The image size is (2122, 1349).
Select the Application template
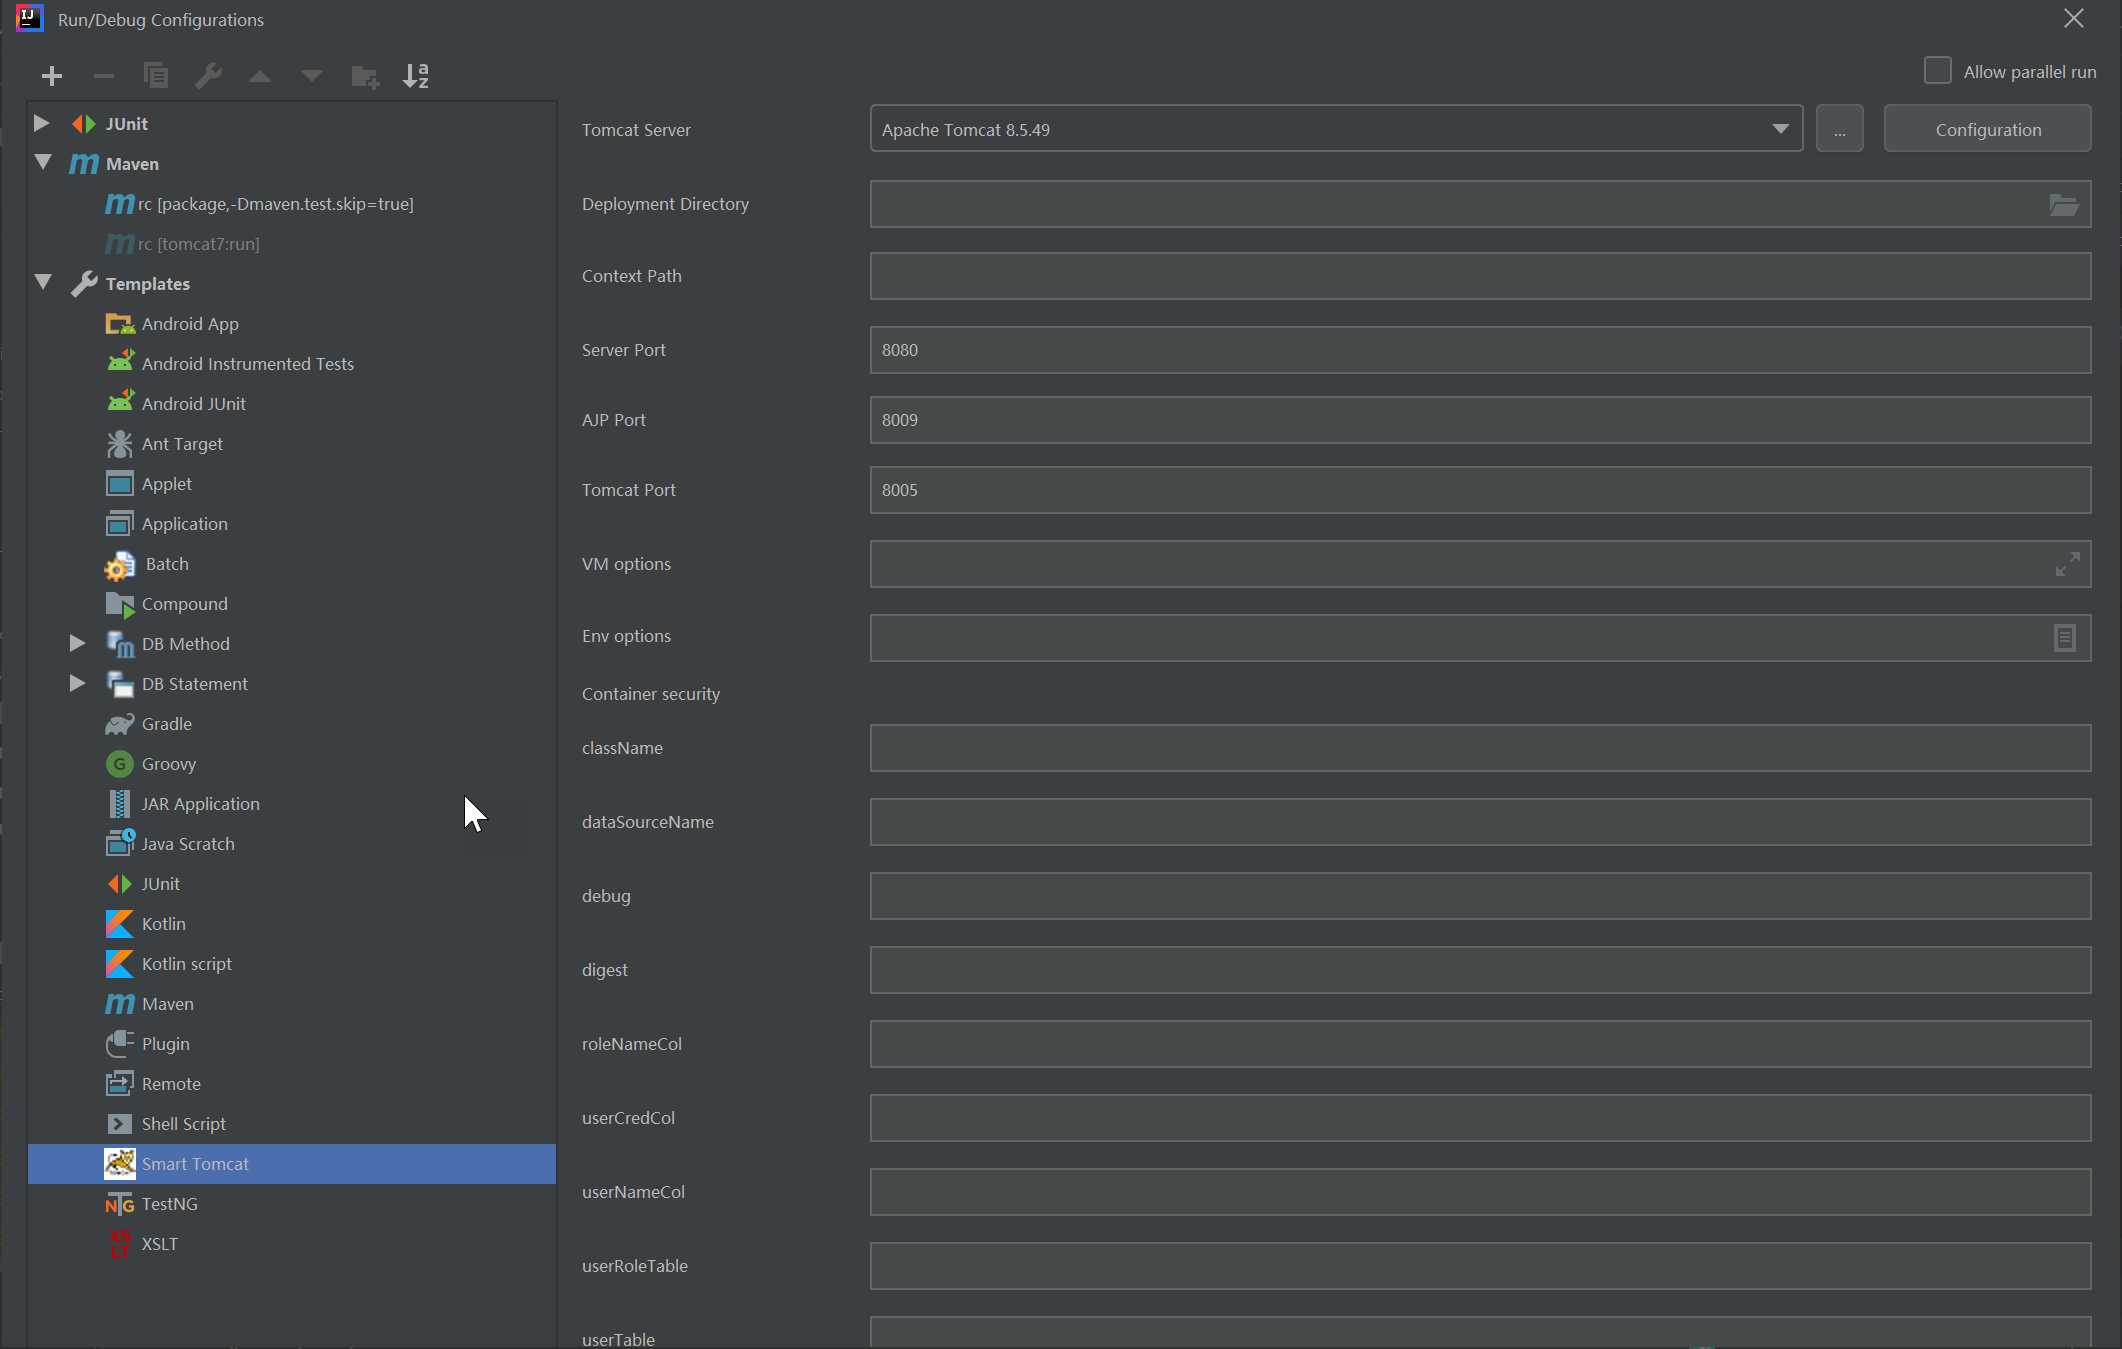coord(184,524)
